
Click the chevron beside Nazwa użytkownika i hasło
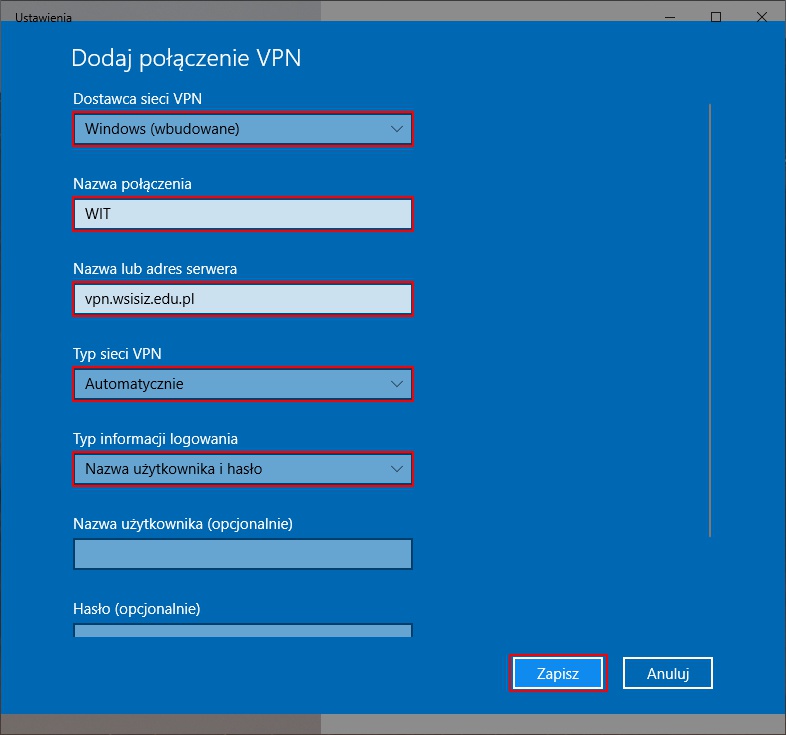[397, 469]
